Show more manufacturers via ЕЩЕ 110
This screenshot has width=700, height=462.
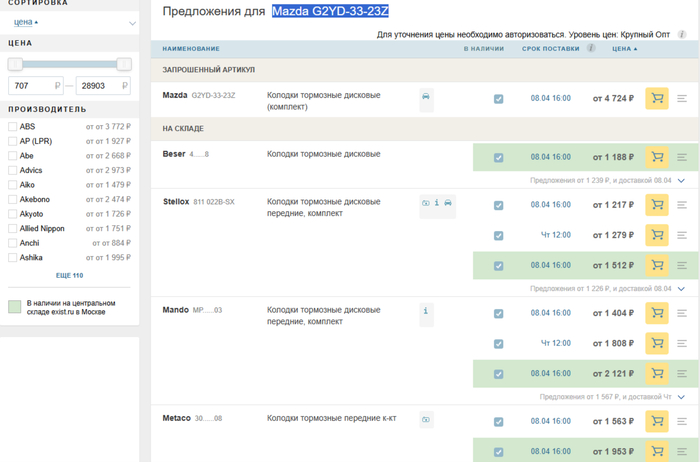tap(69, 275)
